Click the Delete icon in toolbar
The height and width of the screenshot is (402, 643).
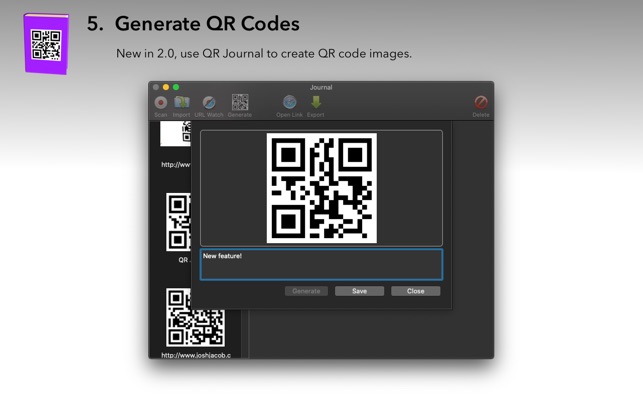(x=481, y=102)
